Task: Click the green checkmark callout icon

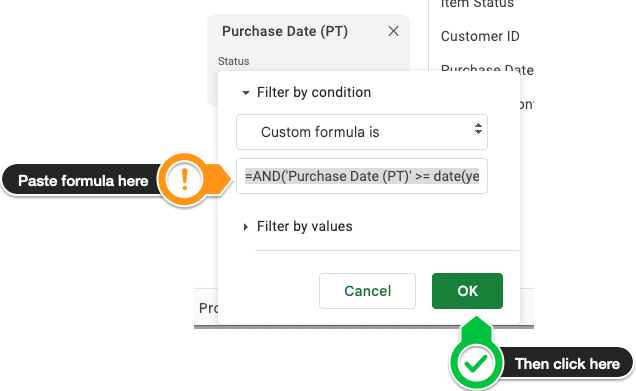Action: (476, 363)
